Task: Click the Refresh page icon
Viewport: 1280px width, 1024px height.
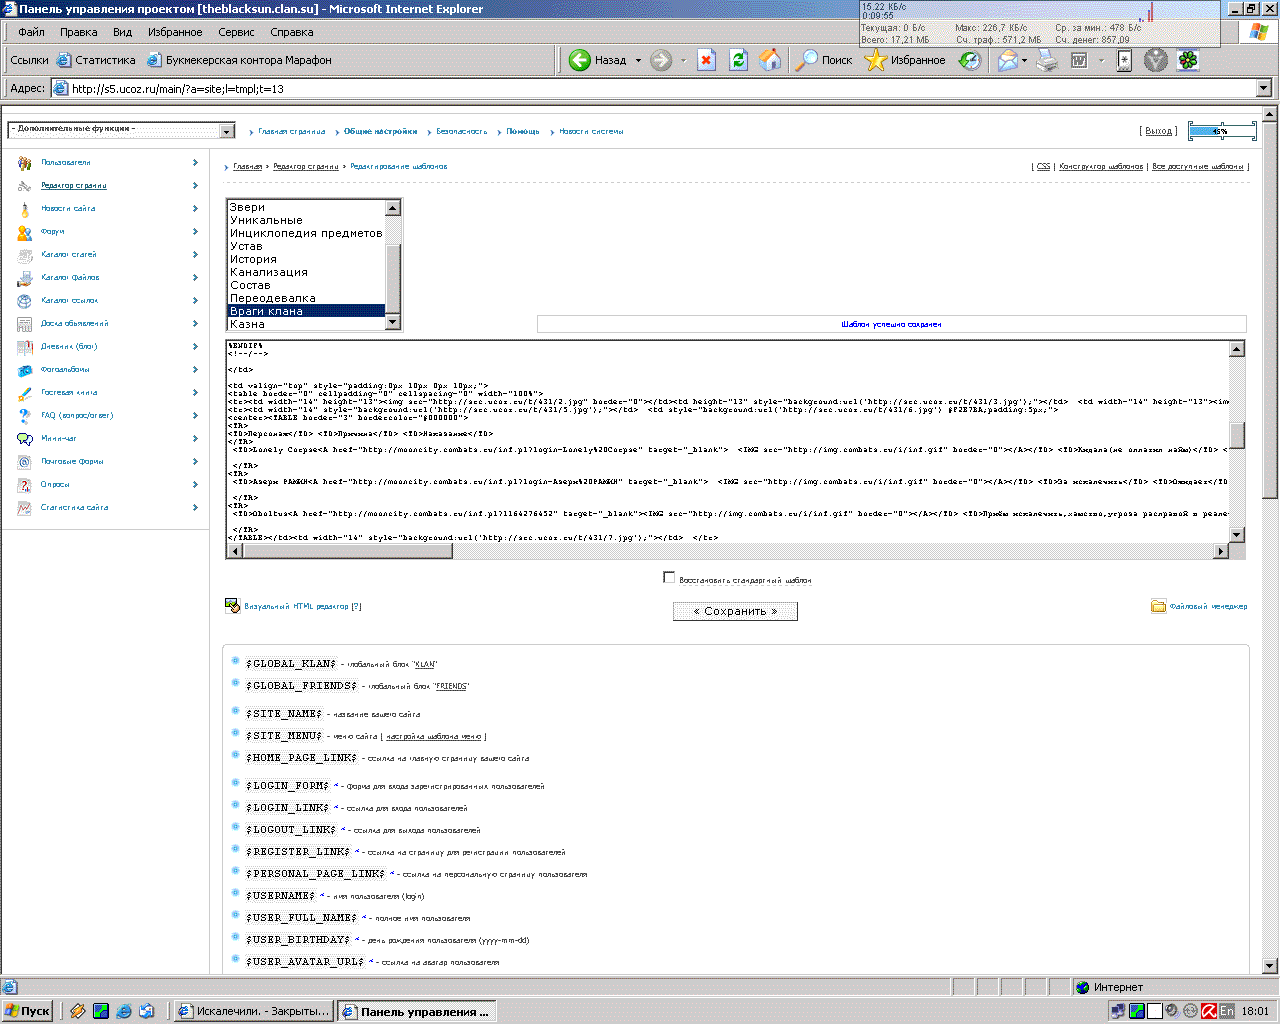Action: [x=738, y=60]
